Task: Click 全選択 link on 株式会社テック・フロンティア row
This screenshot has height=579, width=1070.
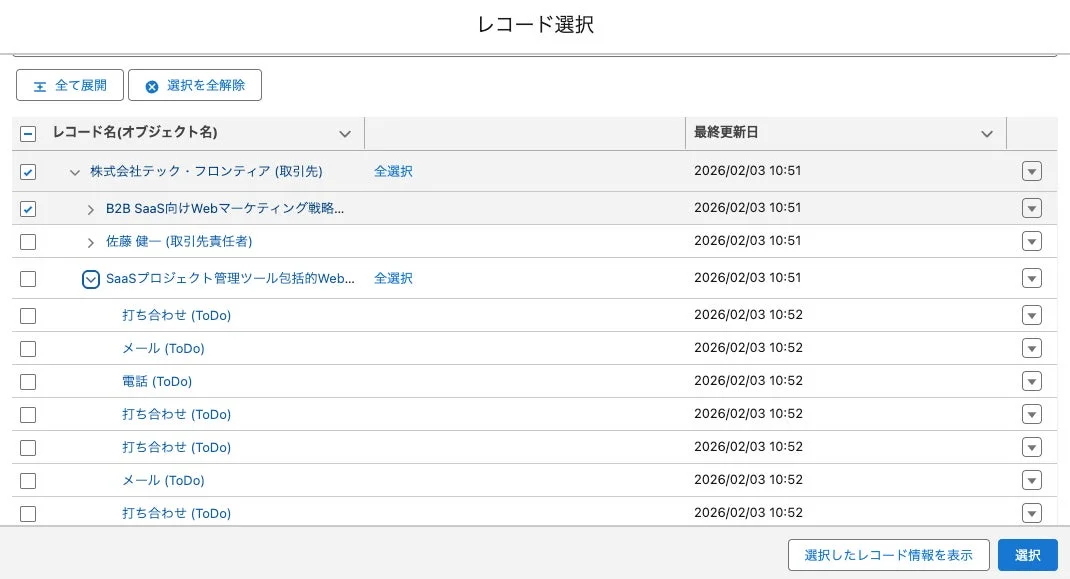Action: point(393,171)
